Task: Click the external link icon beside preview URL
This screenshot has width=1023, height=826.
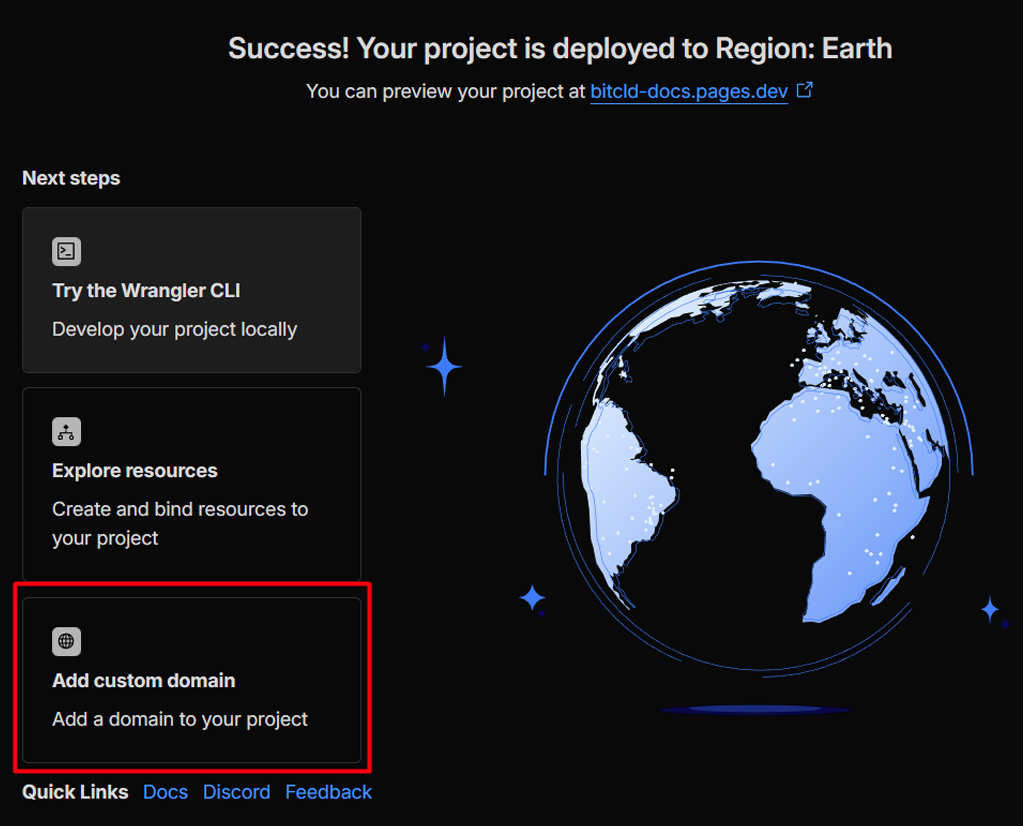Action: pyautogui.click(x=804, y=91)
